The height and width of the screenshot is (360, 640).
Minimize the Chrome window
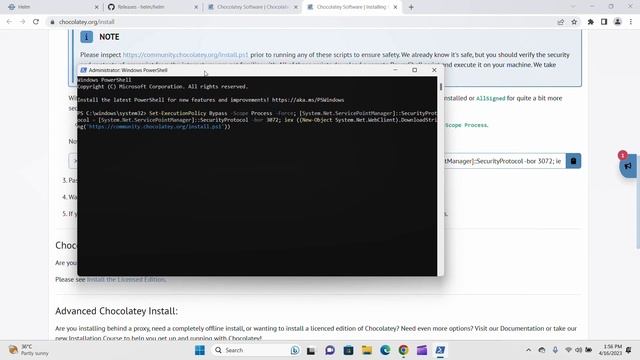(x=592, y=7)
